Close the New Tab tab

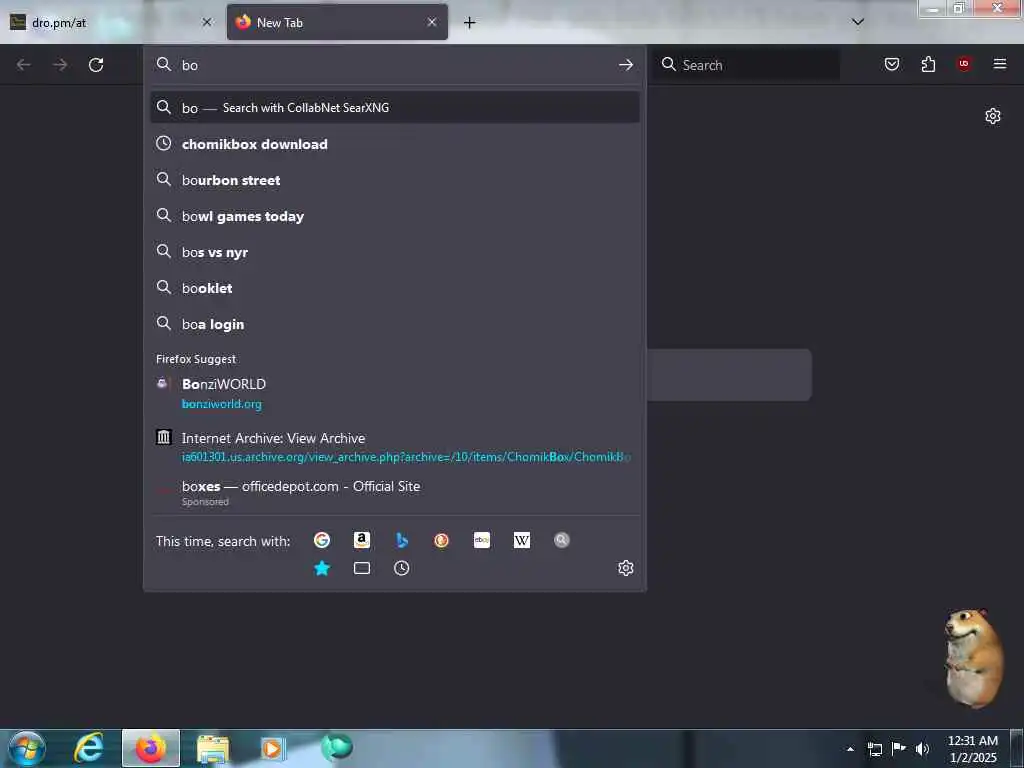pyautogui.click(x=432, y=22)
